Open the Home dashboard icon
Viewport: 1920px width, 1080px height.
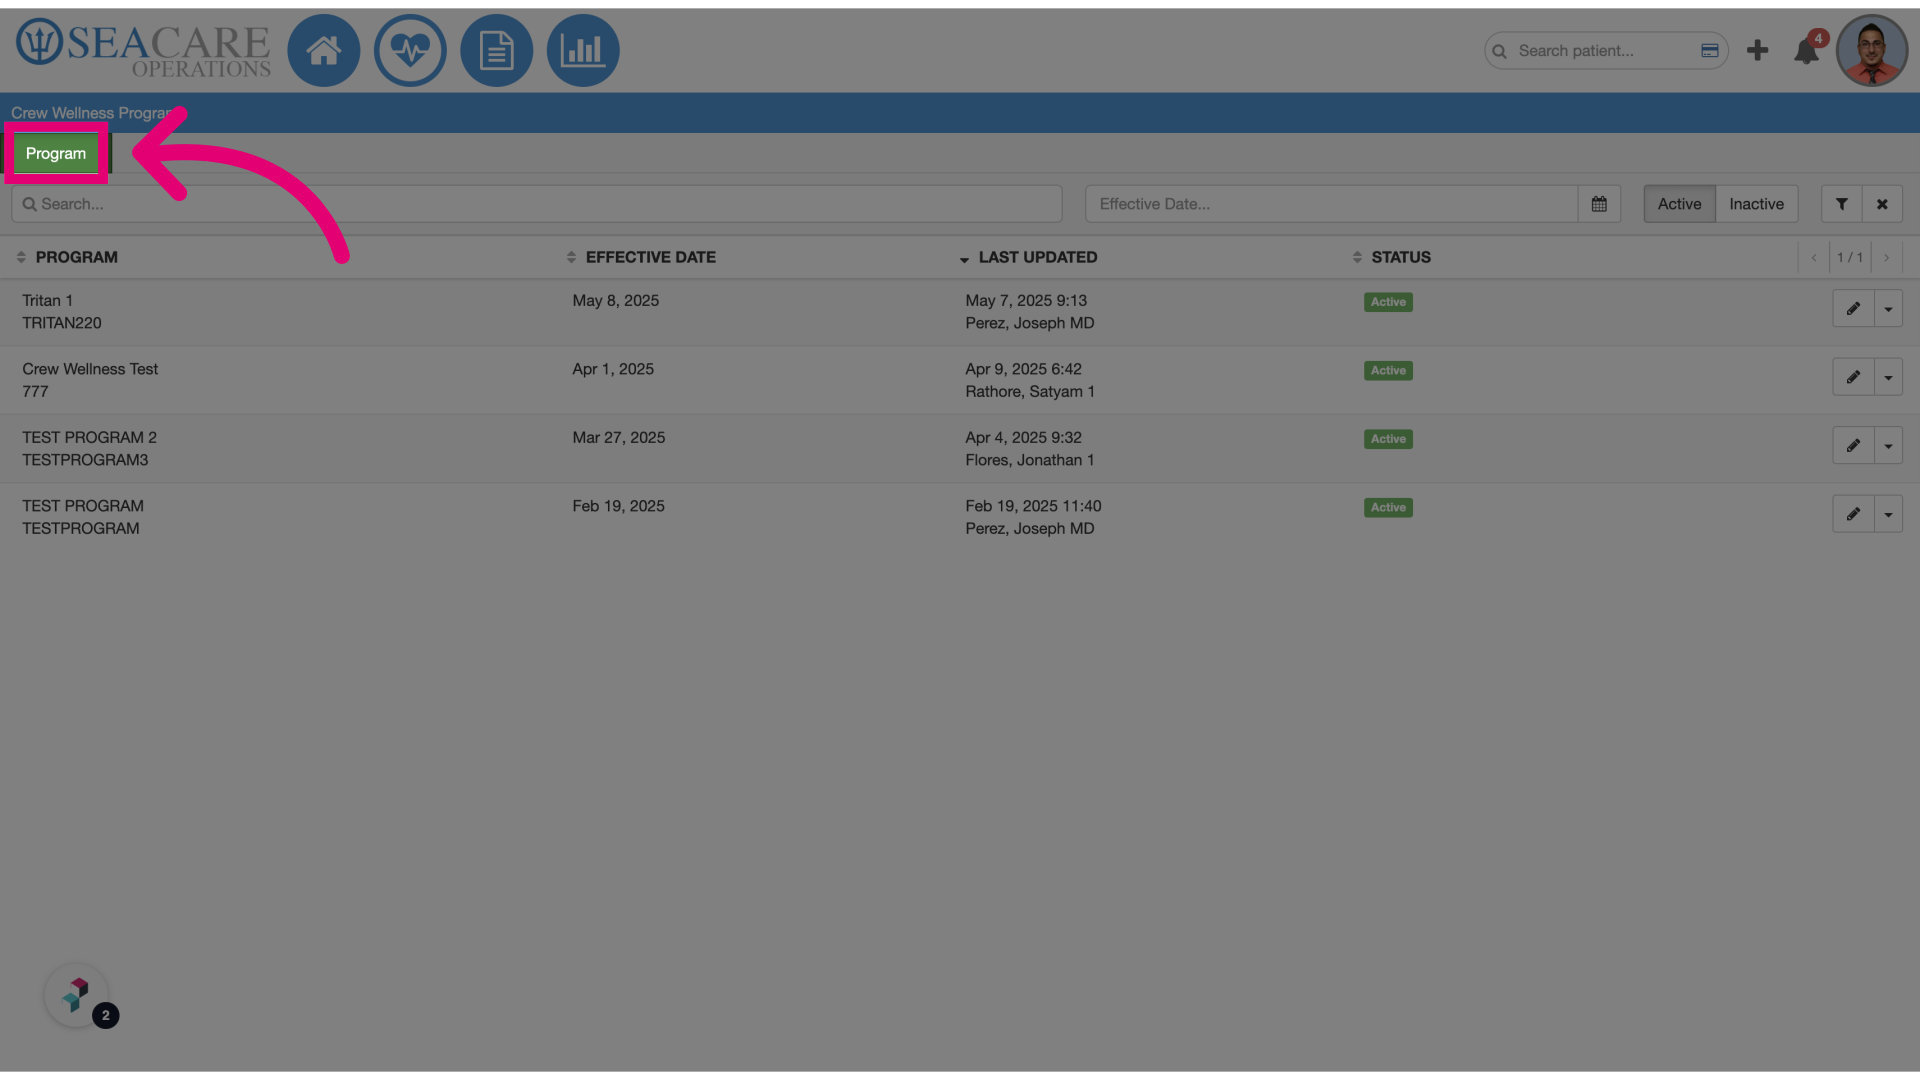pyautogui.click(x=324, y=50)
